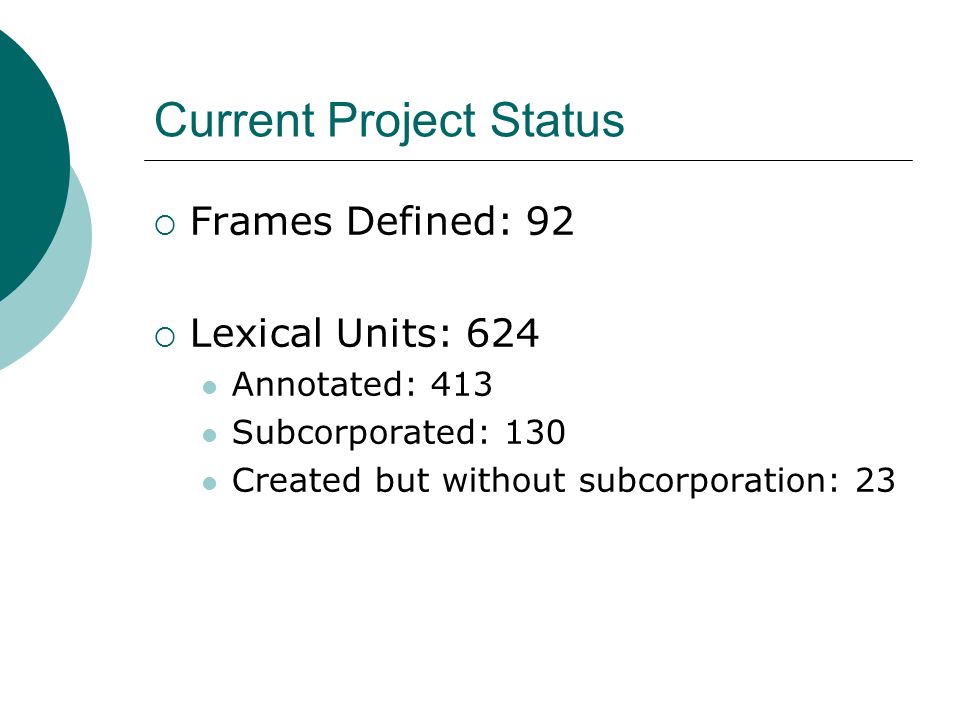
Task: Click the number 624 after Lexical Units
Action: tap(503, 334)
